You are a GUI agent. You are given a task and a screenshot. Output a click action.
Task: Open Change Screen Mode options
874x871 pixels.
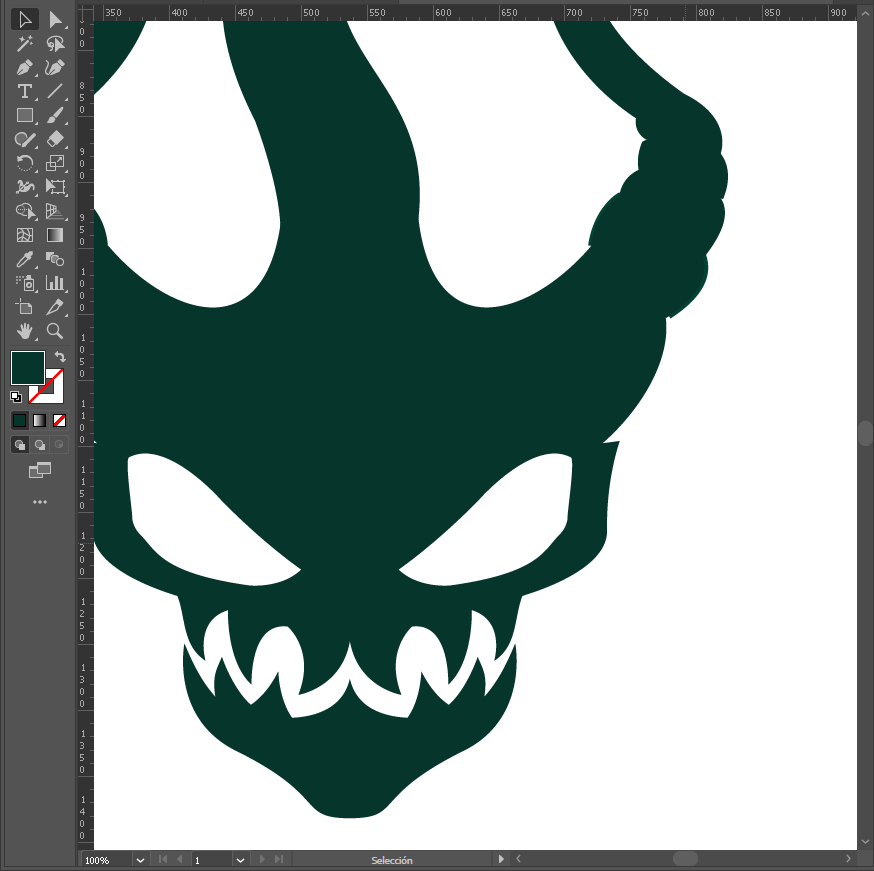(40, 470)
